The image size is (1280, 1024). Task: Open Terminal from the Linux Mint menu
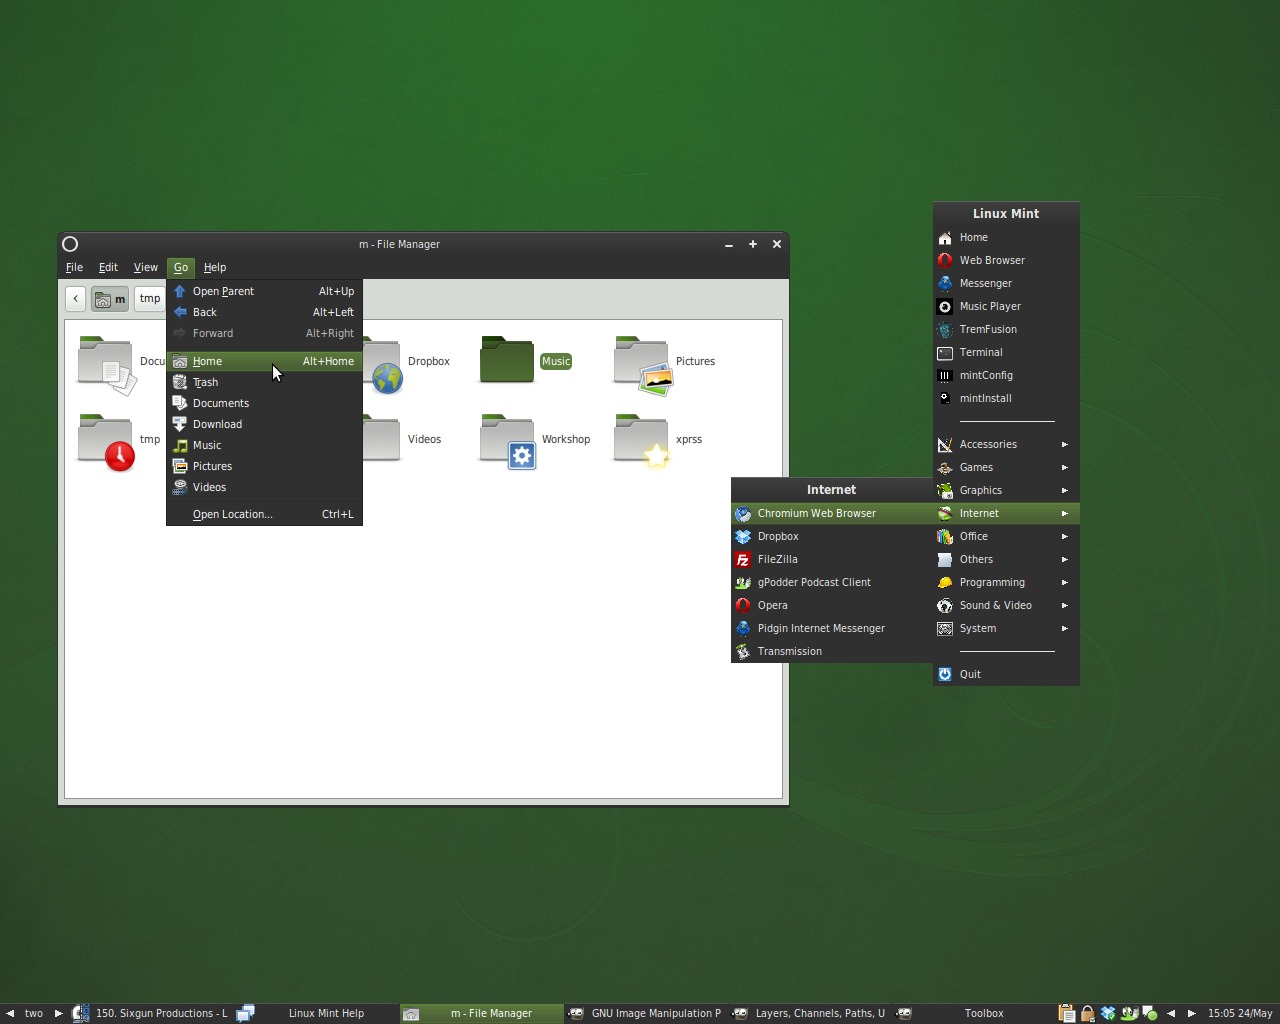coord(1006,352)
